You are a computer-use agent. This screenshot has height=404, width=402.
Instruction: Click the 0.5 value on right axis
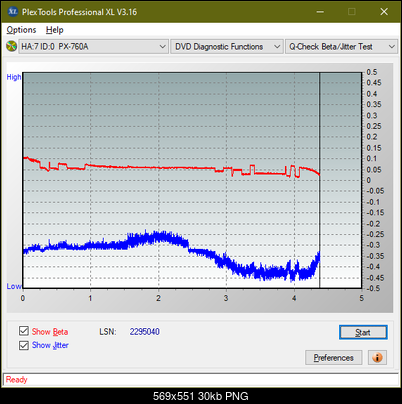(x=372, y=72)
